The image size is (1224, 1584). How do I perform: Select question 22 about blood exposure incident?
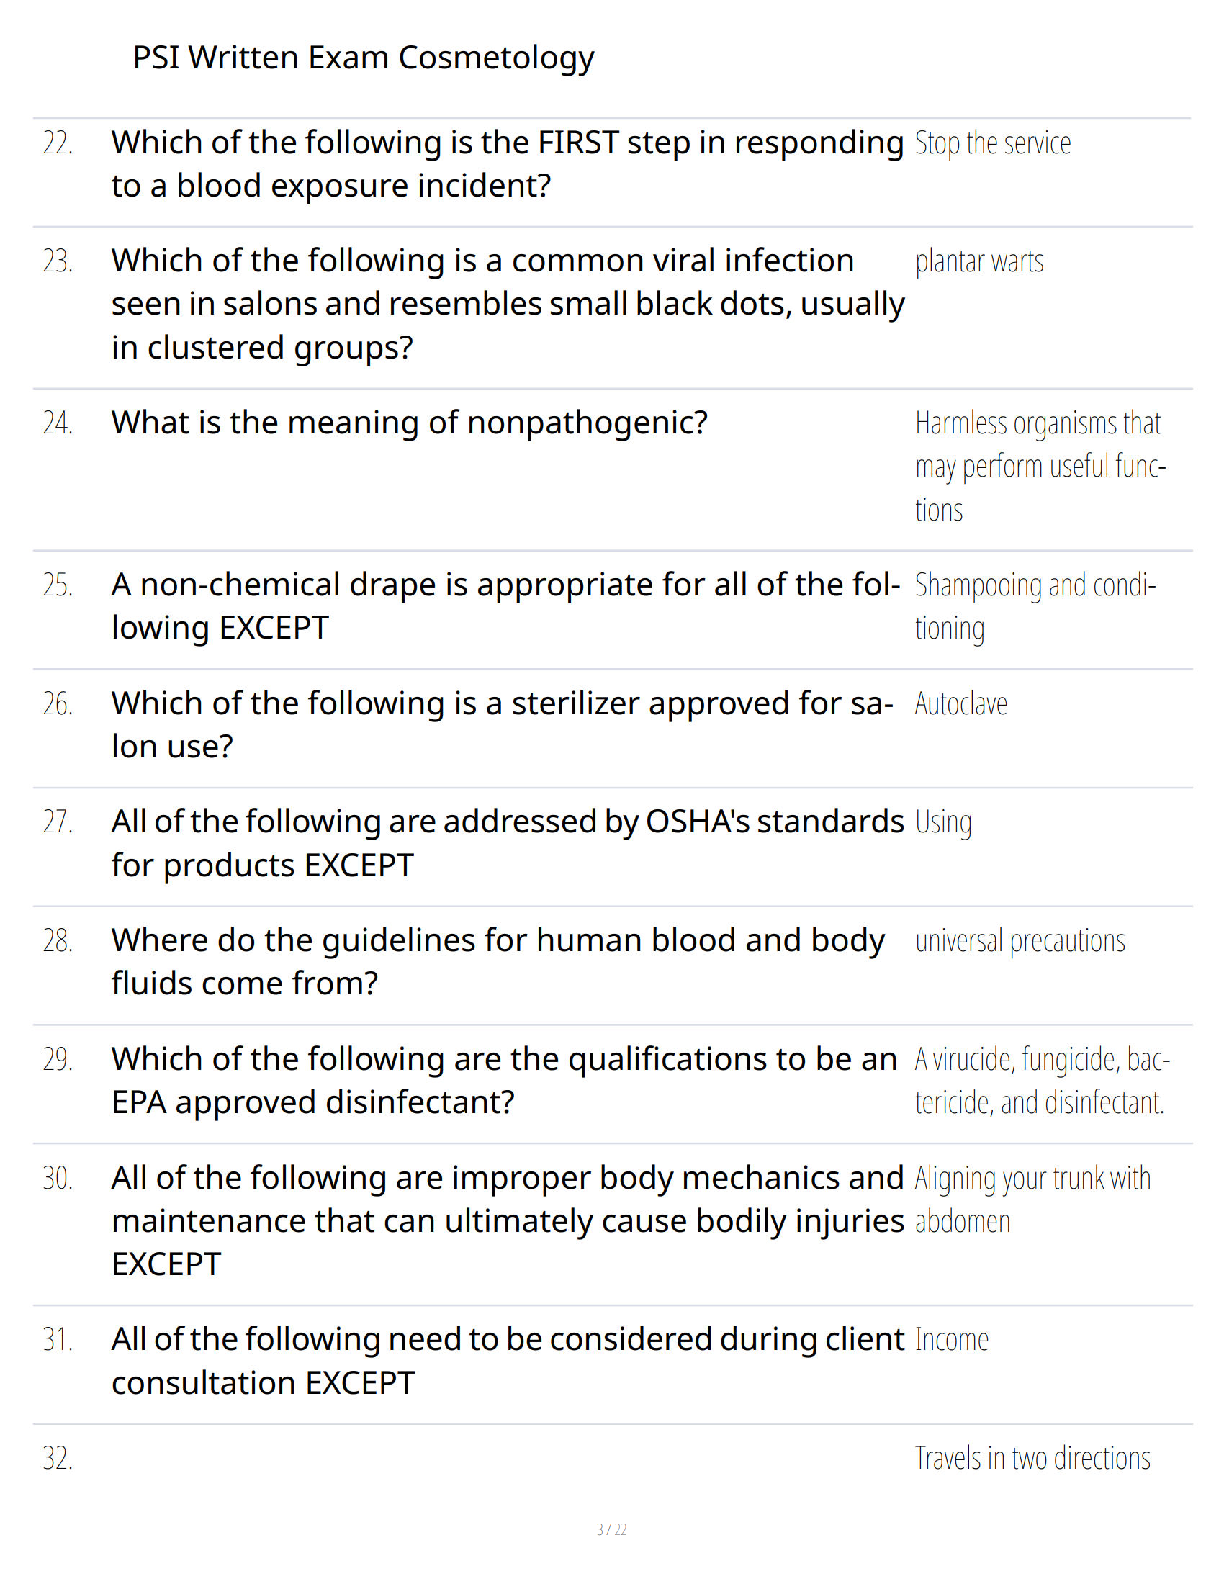[508, 164]
